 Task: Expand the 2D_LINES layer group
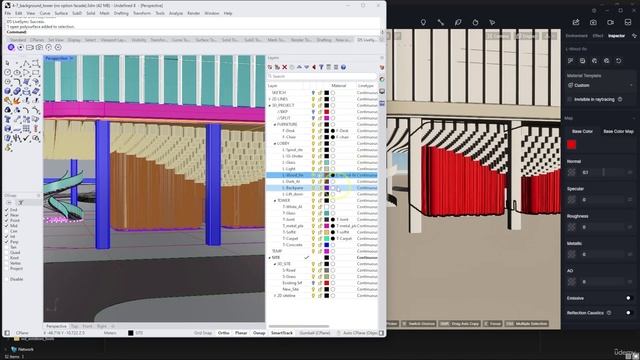click(269, 99)
